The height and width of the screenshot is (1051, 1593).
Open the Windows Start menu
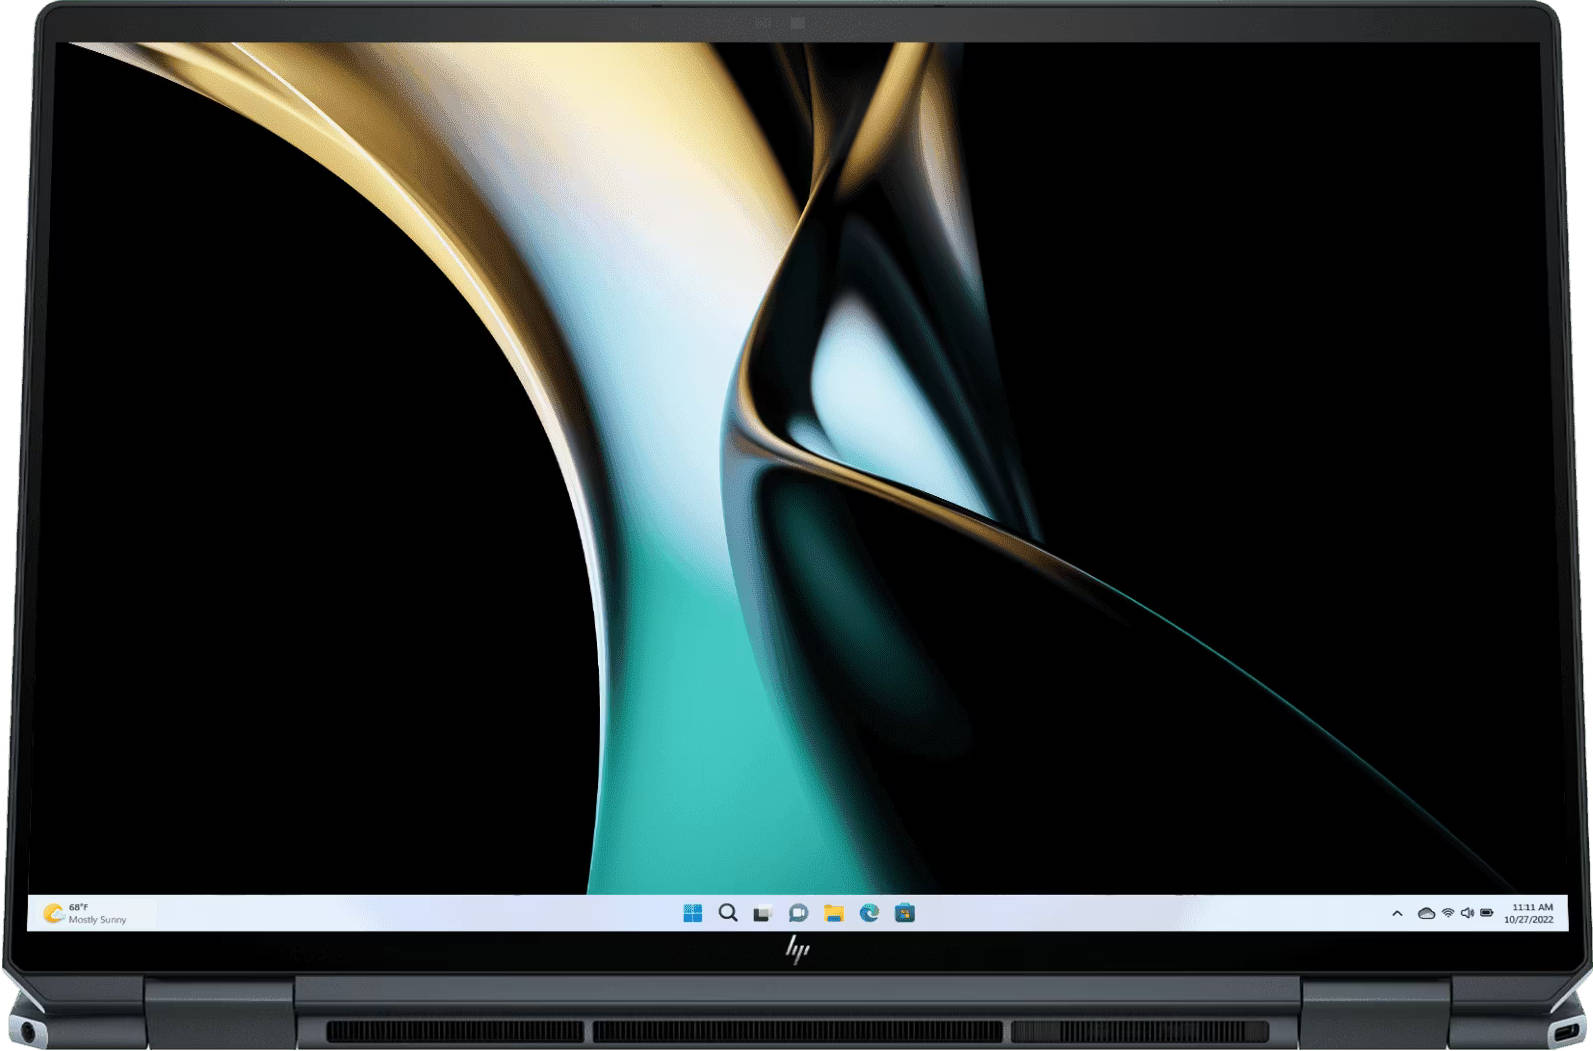point(692,913)
